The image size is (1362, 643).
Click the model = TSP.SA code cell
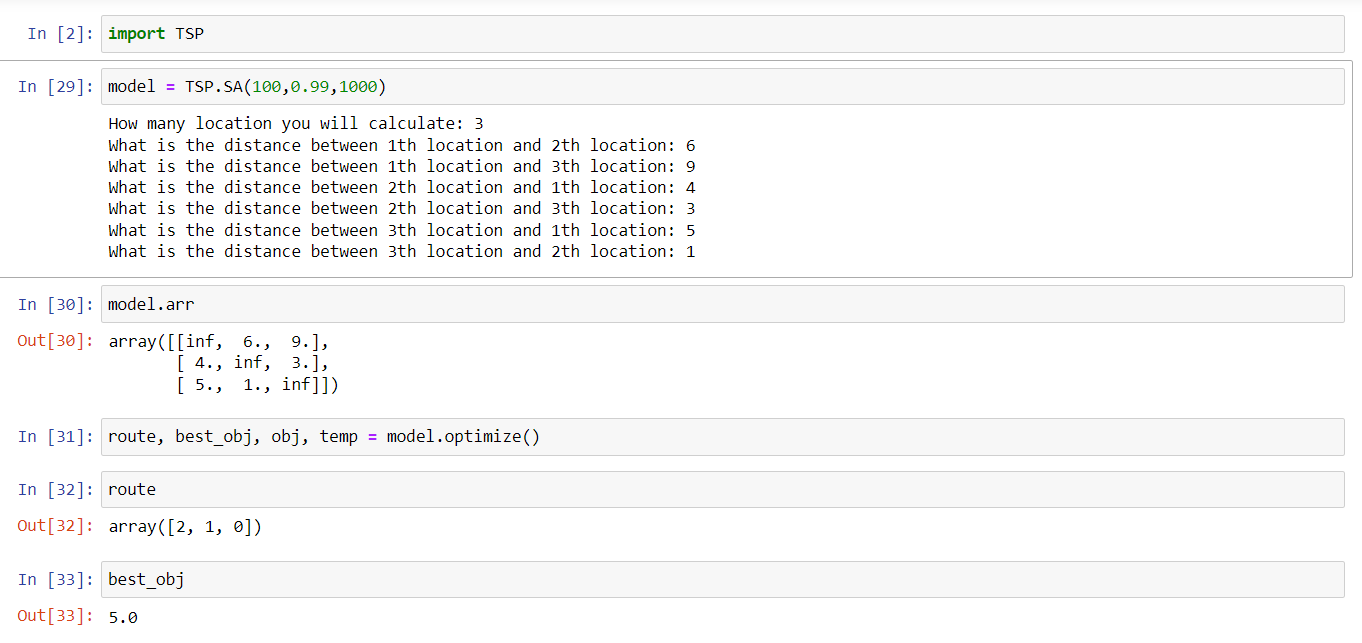point(722,87)
